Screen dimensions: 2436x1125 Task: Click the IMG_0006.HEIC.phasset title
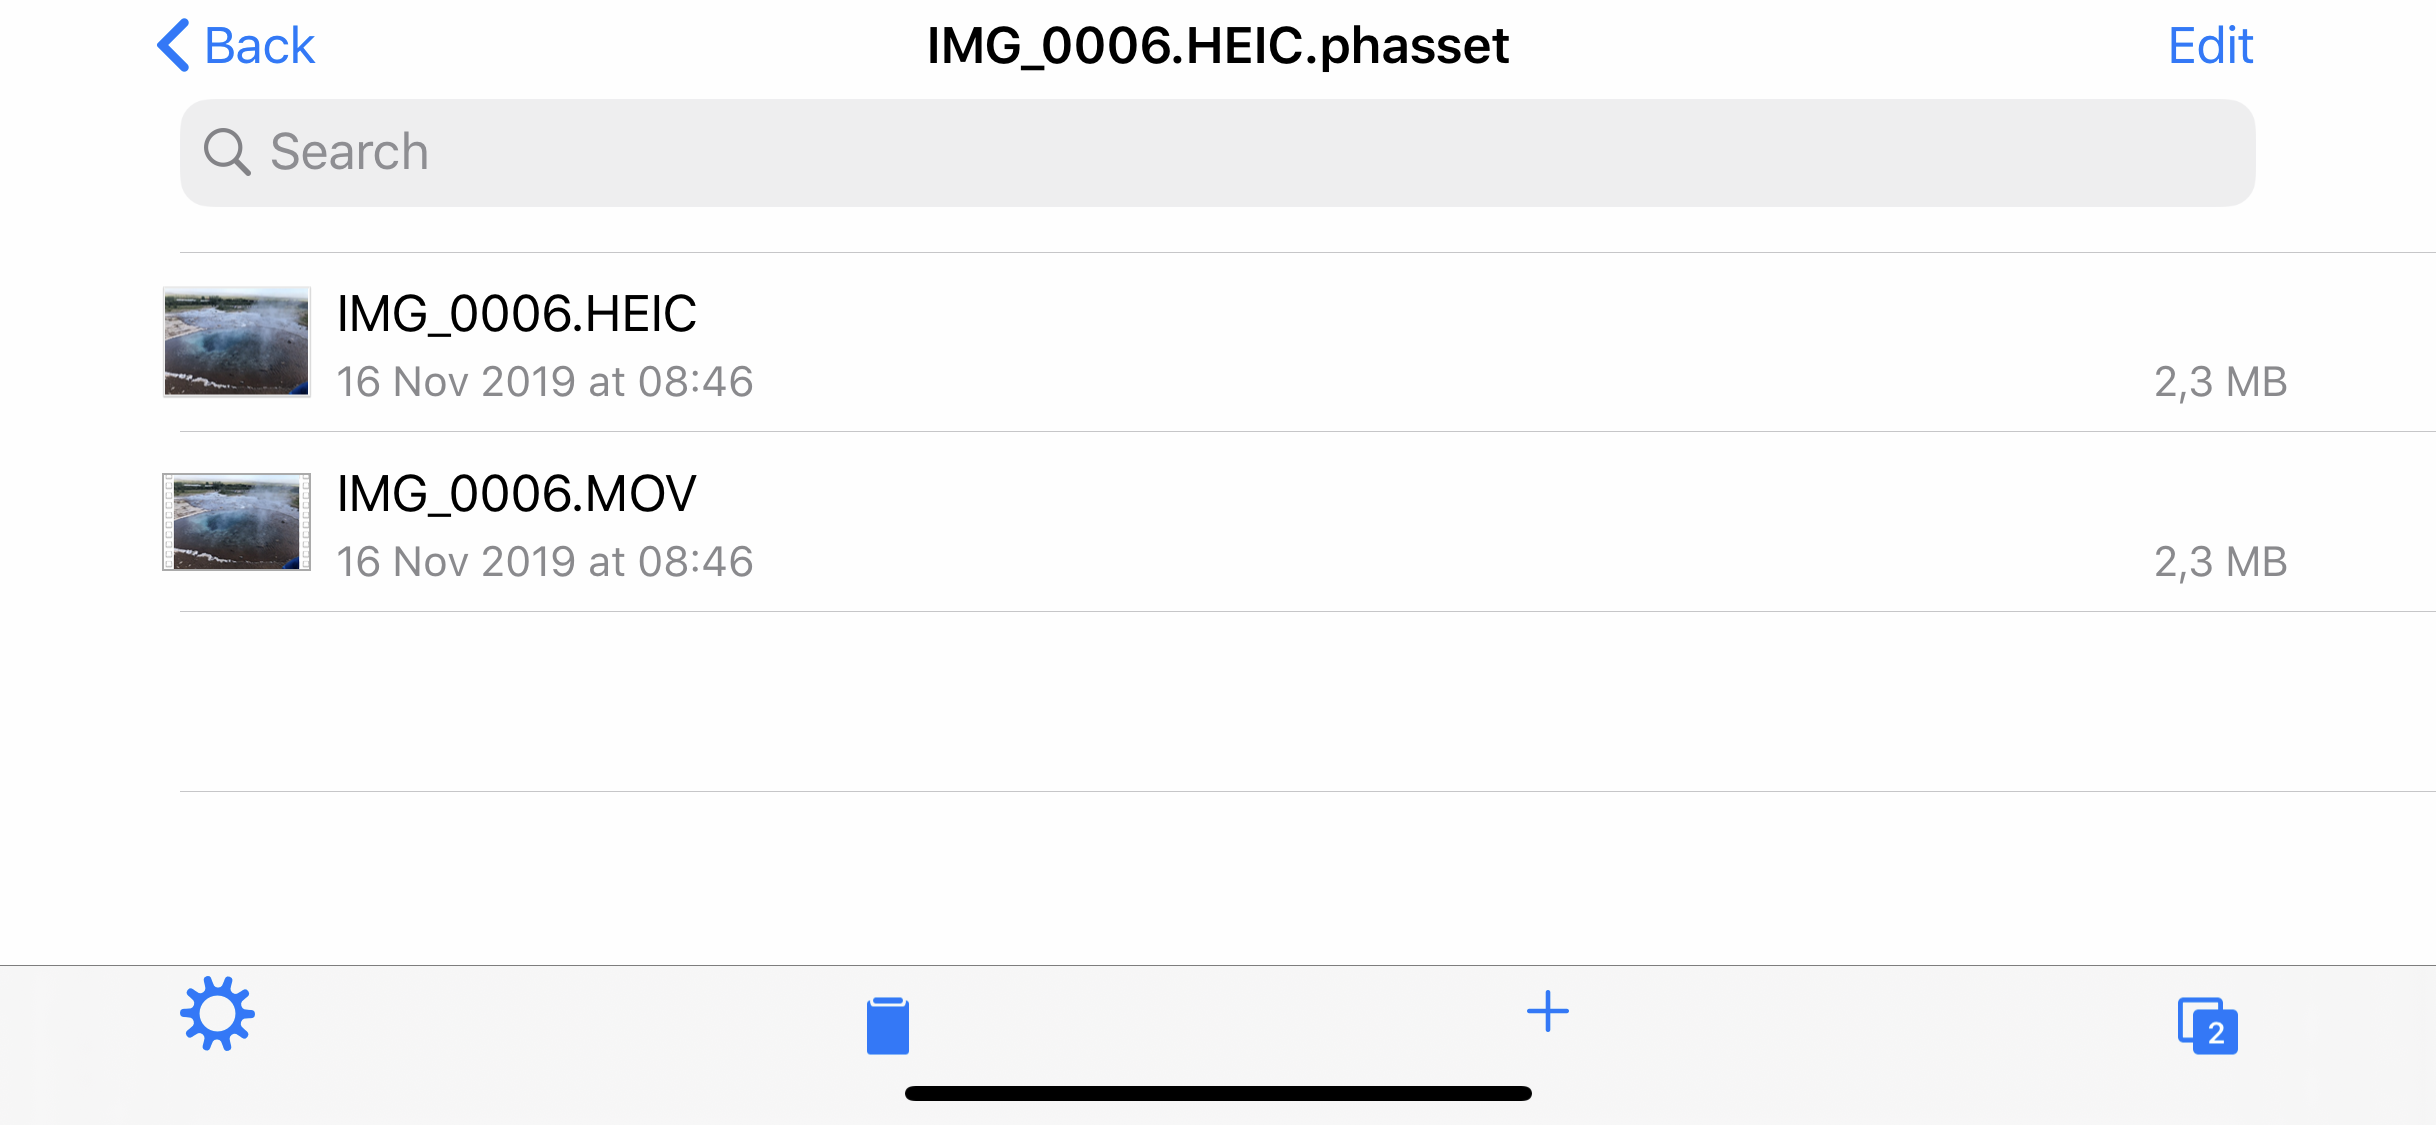click(x=1218, y=46)
